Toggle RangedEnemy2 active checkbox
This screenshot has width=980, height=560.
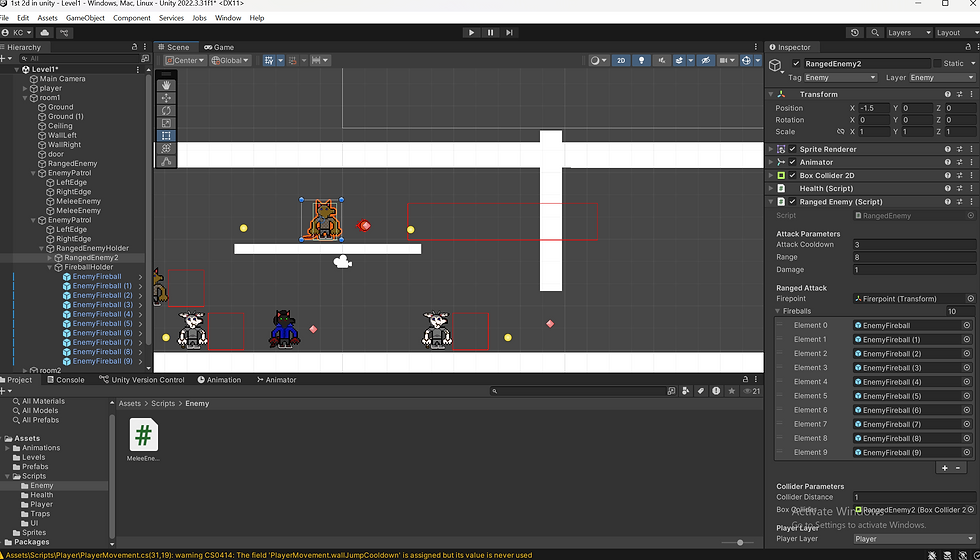pos(796,64)
